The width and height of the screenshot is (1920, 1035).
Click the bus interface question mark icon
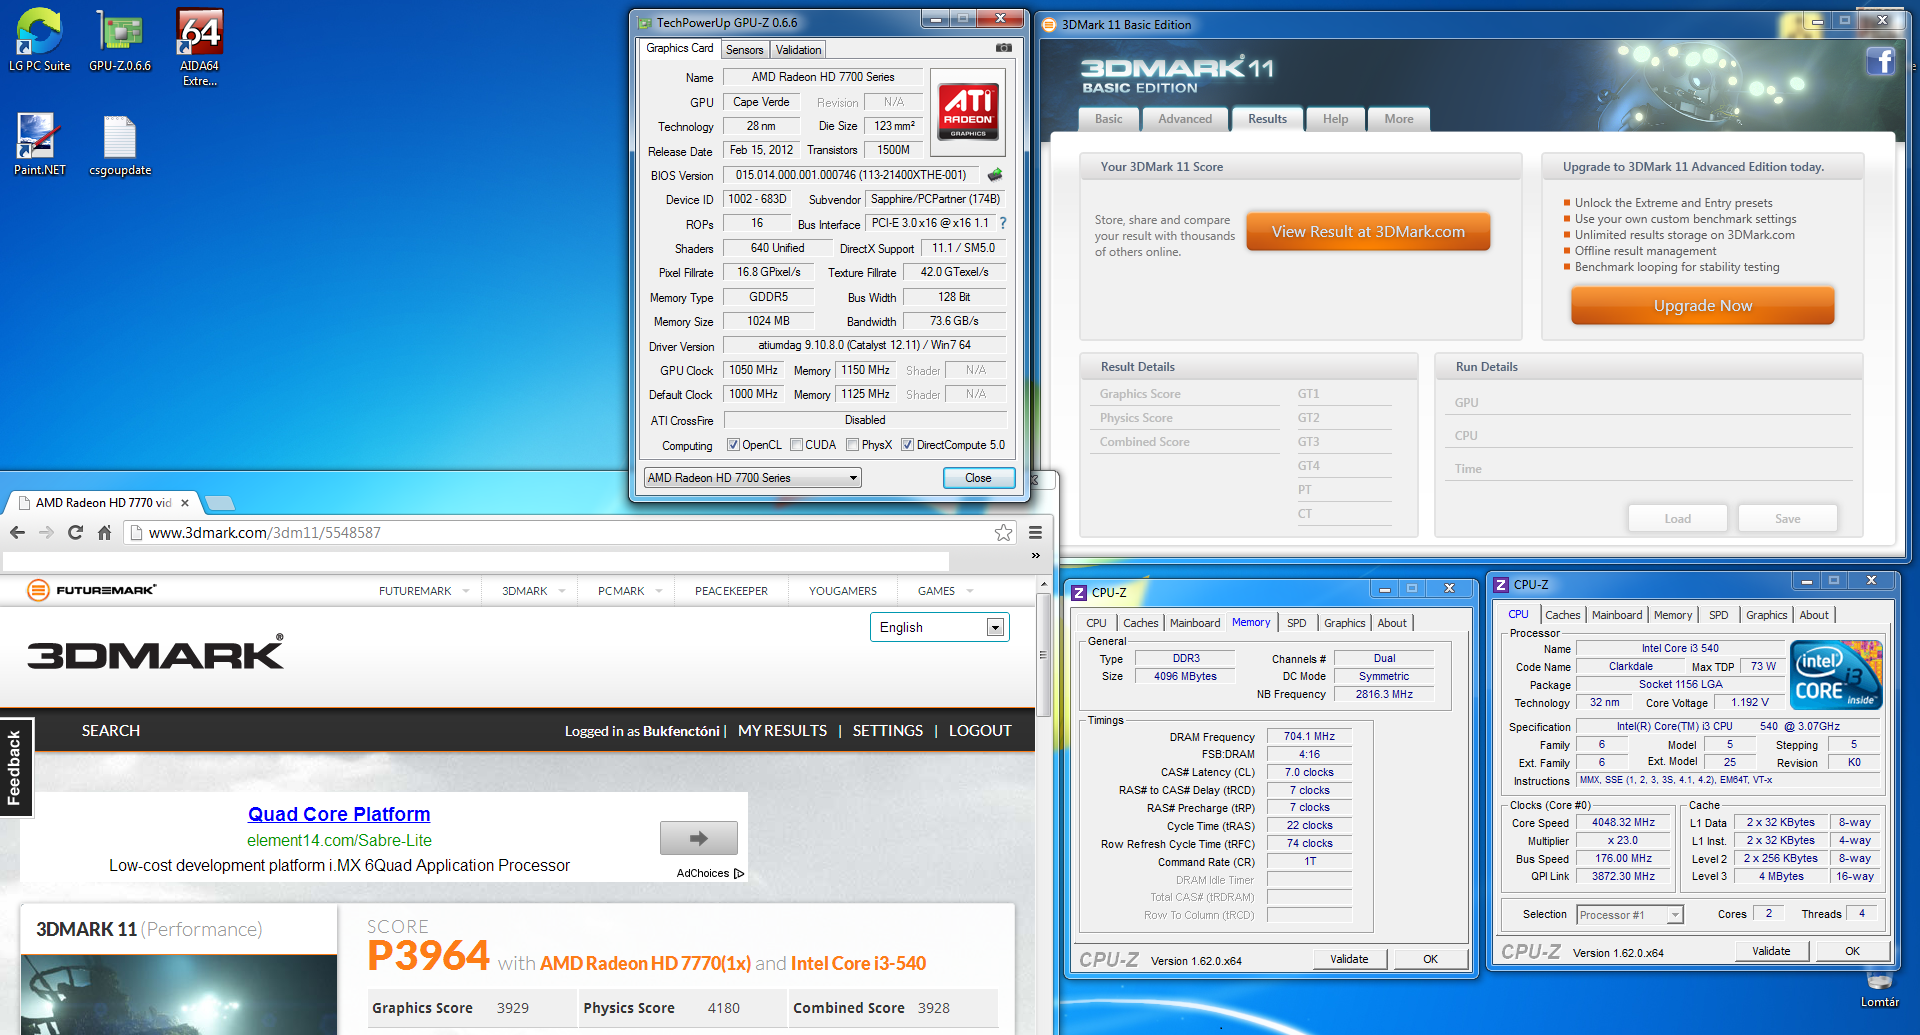pos(1003,223)
